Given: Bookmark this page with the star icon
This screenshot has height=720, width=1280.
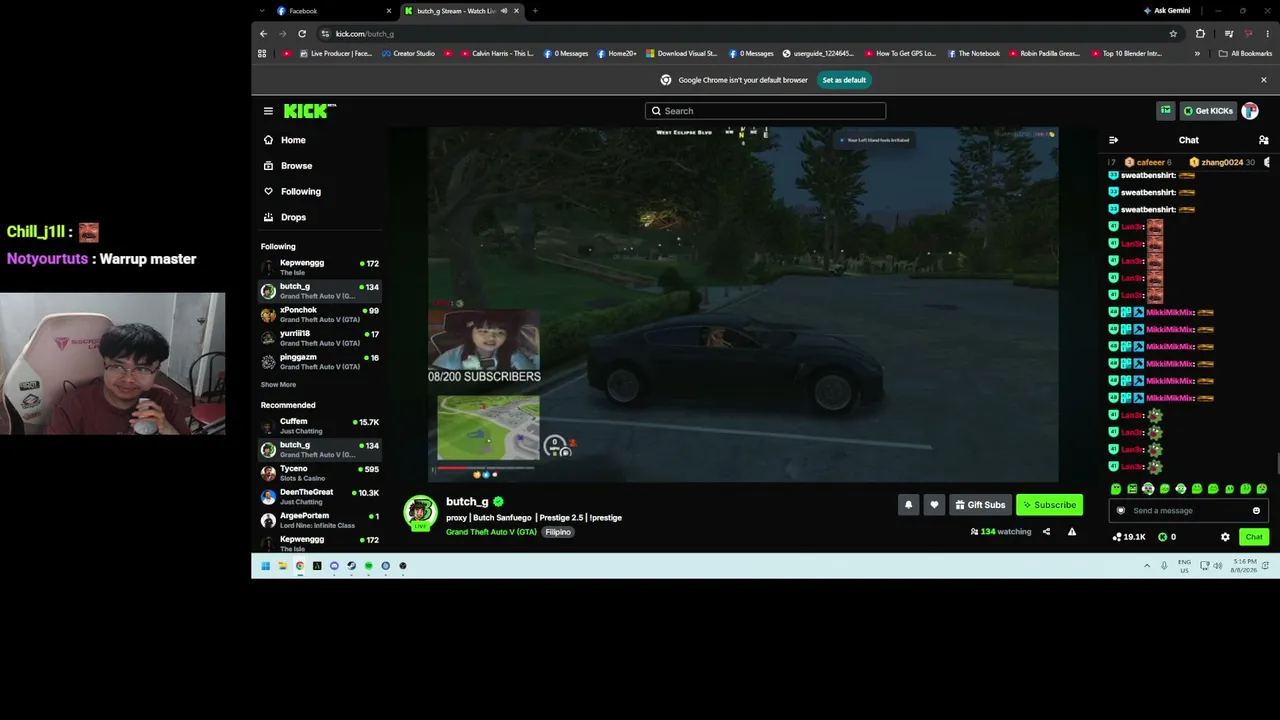Looking at the screenshot, I should pyautogui.click(x=1173, y=34).
